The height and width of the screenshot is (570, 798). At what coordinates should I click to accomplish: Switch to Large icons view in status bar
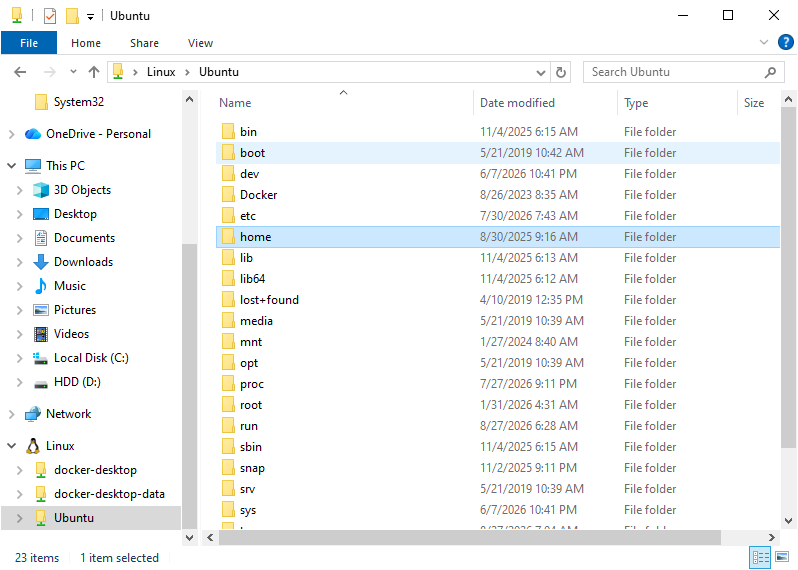pos(782,557)
